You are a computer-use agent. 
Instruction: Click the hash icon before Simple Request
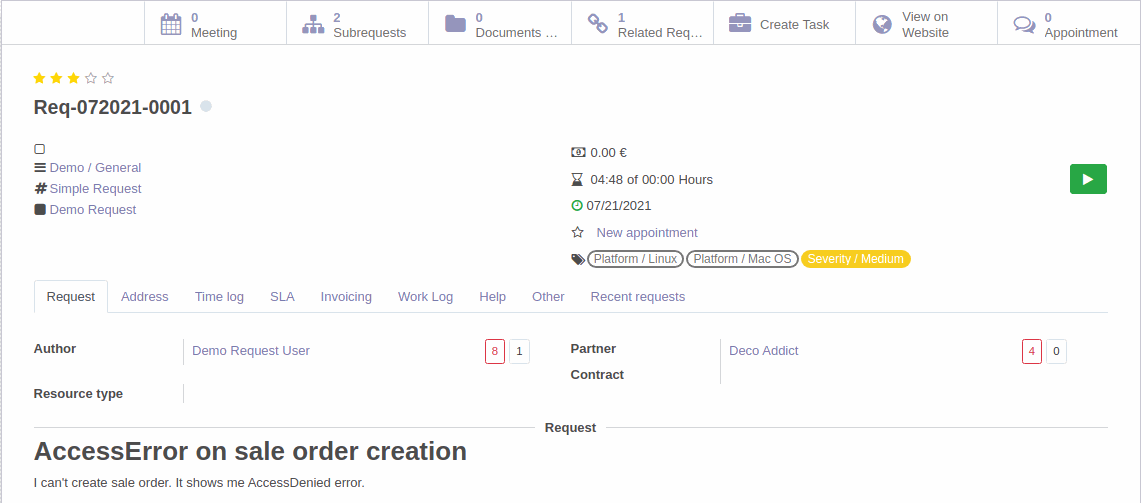[x=41, y=189]
